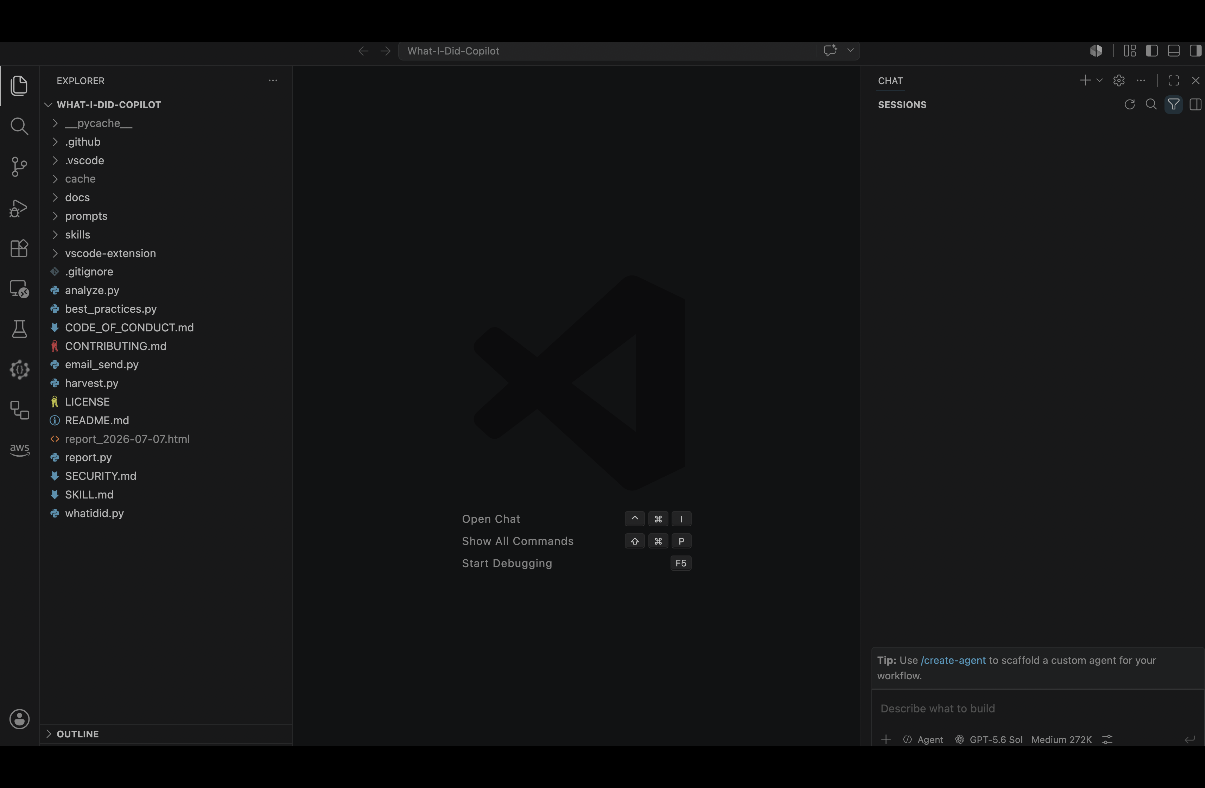This screenshot has height=788, width=1205.
Task: Click the /create-agent link in the tip
Action: (953, 660)
